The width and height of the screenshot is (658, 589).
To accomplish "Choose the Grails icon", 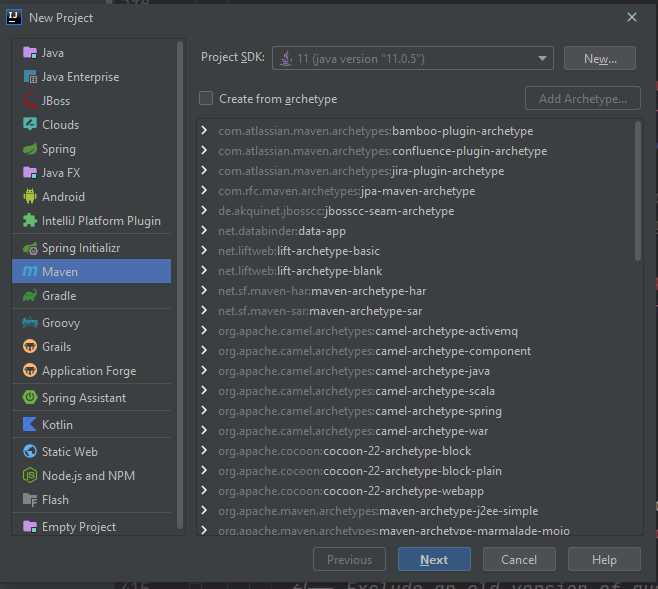I will (30, 347).
